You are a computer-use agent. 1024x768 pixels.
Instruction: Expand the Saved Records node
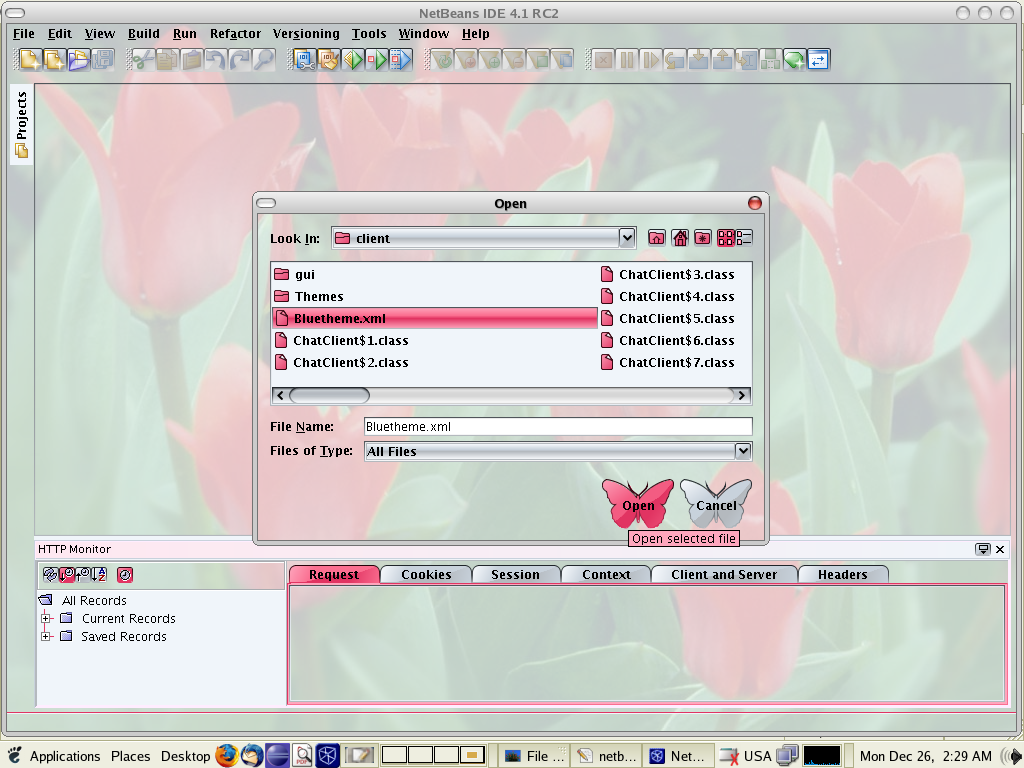46,636
